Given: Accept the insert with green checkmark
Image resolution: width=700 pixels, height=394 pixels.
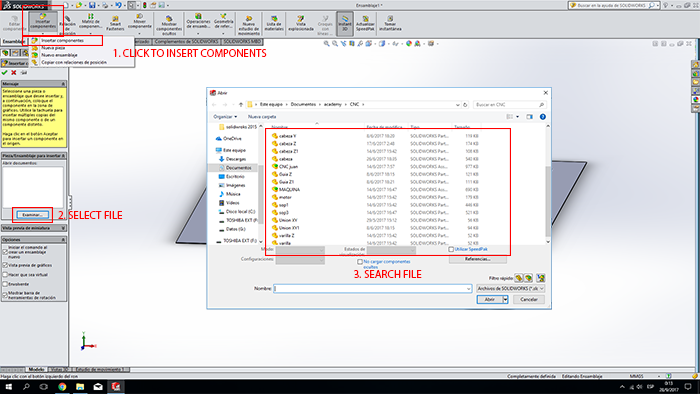Looking at the screenshot, I should point(5,72).
